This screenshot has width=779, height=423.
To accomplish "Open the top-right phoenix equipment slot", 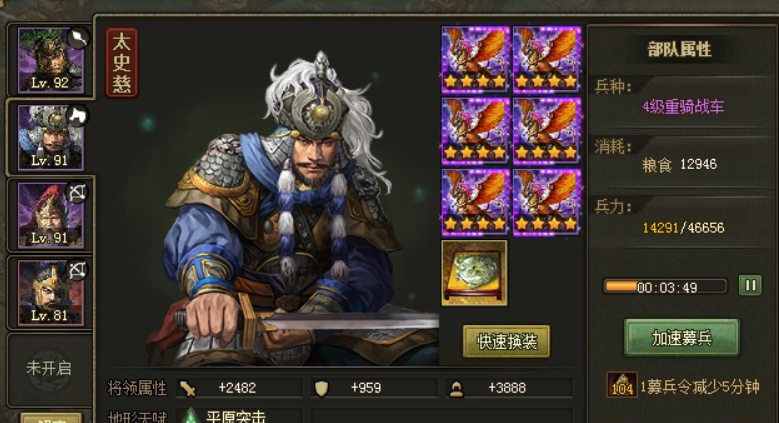I will [x=547, y=60].
